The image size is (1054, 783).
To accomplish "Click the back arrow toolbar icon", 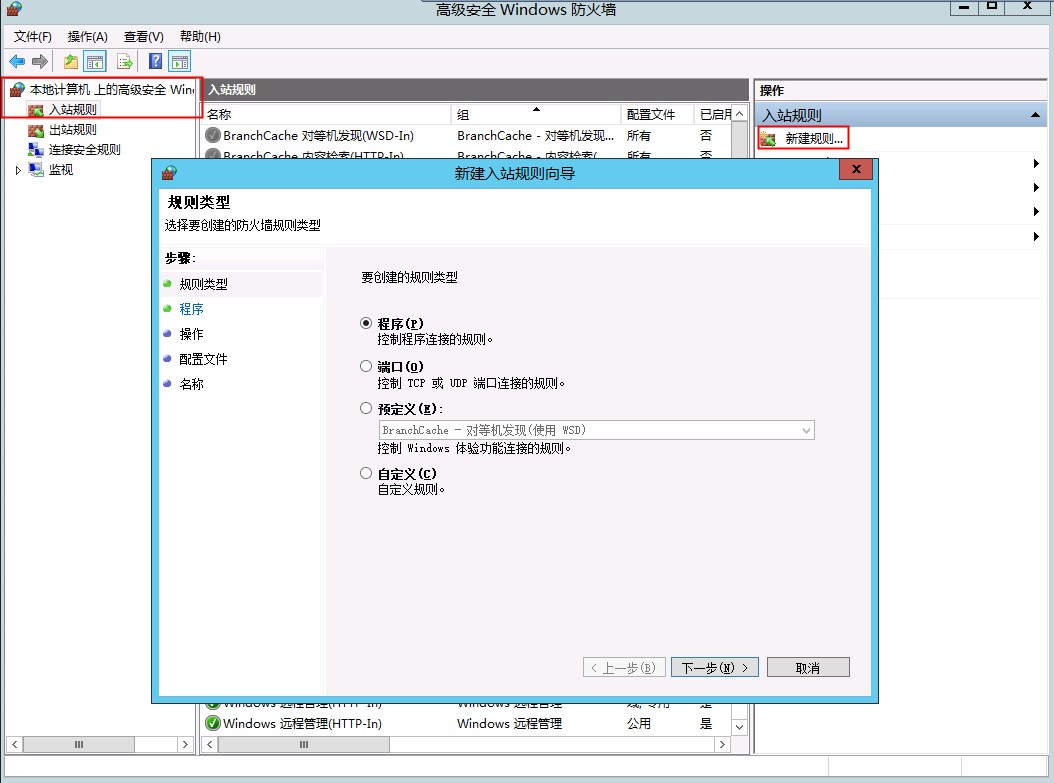I will tap(17, 62).
